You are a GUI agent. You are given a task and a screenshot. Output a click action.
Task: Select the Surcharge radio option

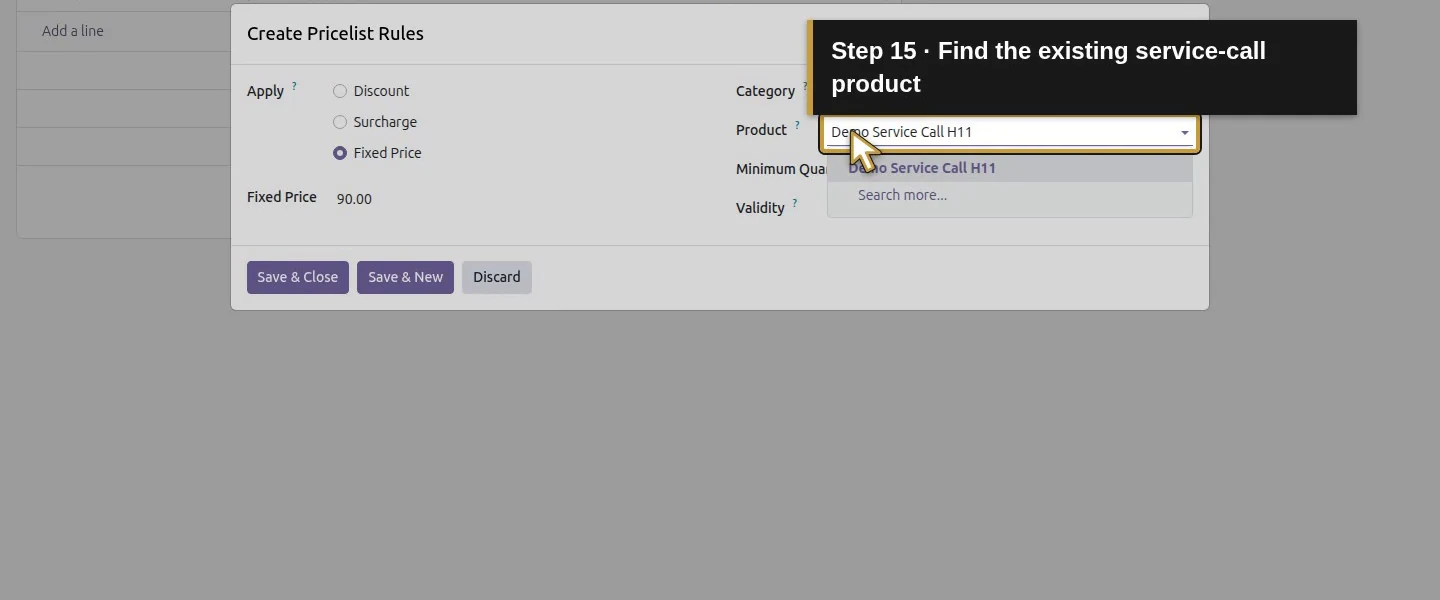pos(340,122)
